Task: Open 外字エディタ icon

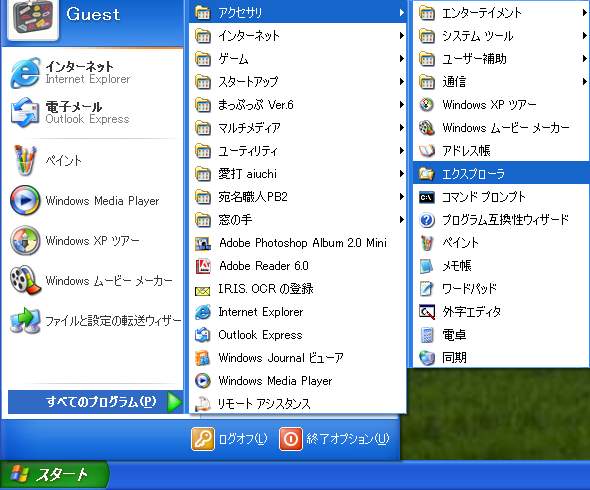Action: point(426,312)
